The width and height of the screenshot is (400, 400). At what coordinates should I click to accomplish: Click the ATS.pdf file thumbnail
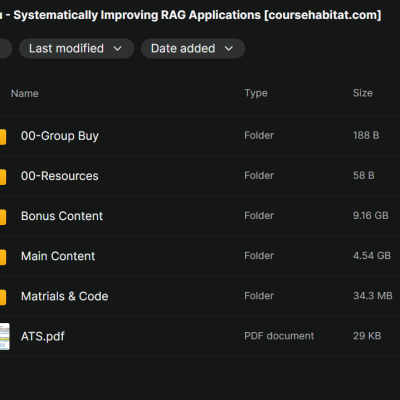click(x=5, y=336)
